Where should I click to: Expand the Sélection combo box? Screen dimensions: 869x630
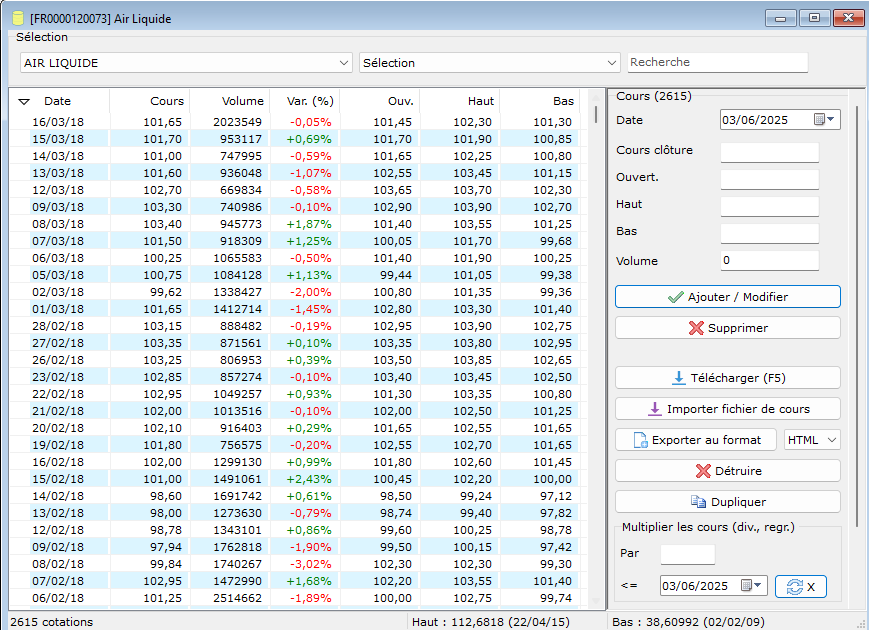click(x=612, y=63)
